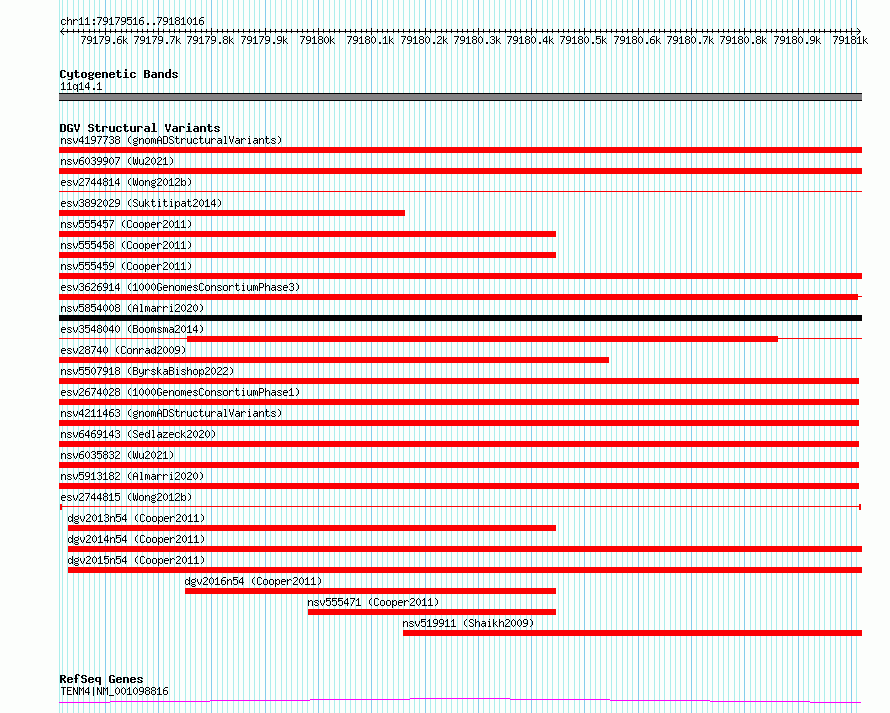This screenshot has width=890, height=713.
Task: Click ruler position 79180.8k
Action: coord(743,40)
